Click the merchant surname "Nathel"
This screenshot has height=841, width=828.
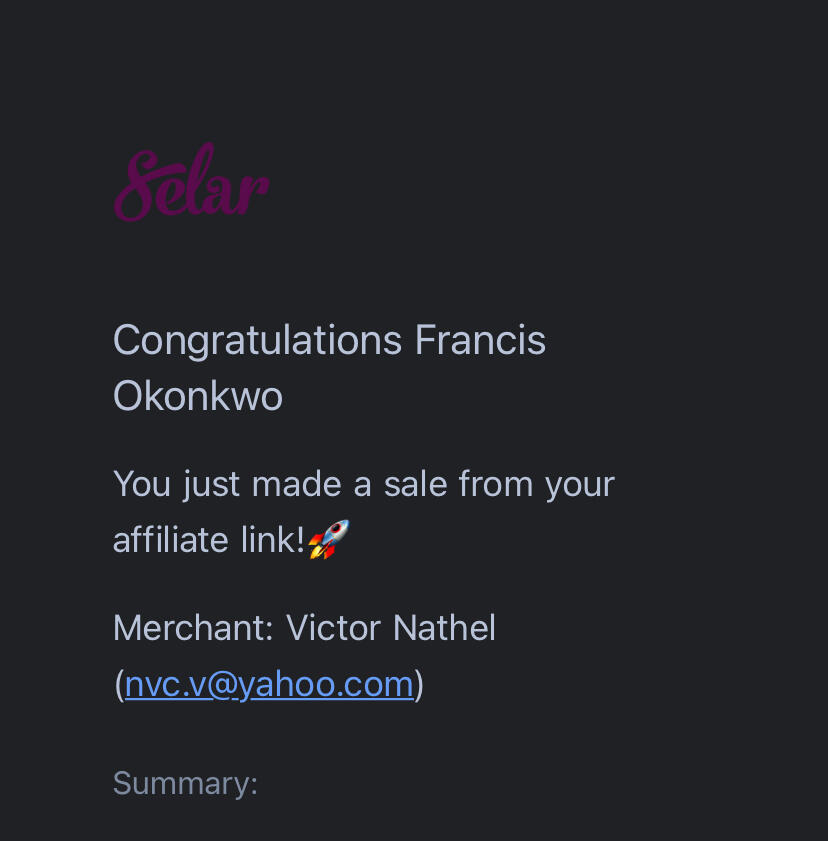[445, 629]
